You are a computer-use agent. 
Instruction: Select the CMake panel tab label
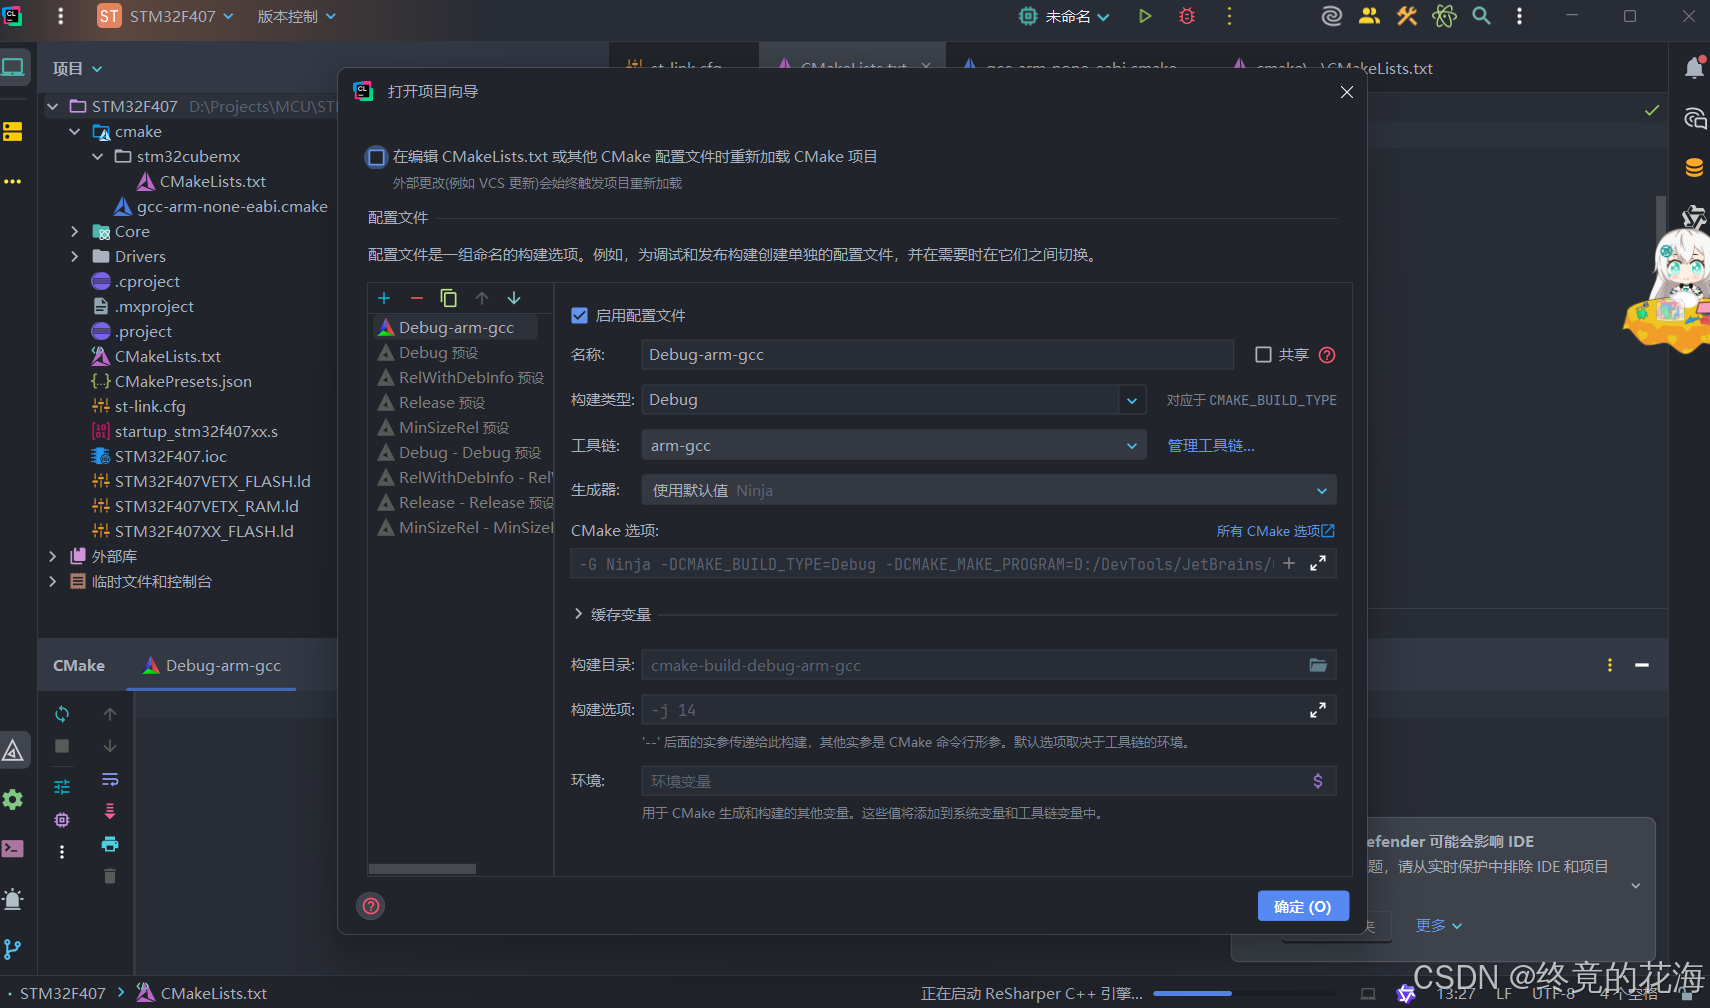pyautogui.click(x=79, y=666)
